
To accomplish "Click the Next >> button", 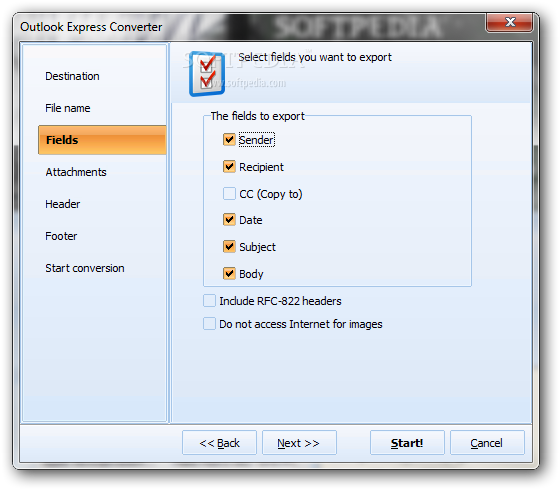I will click(299, 443).
